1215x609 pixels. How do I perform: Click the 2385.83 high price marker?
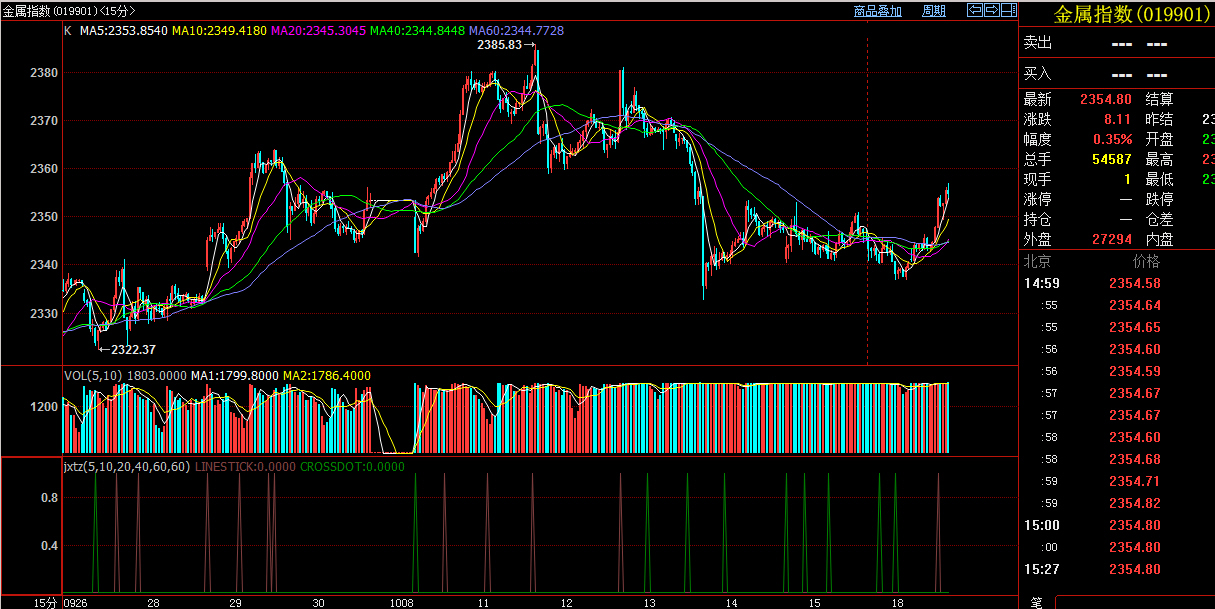coord(501,45)
